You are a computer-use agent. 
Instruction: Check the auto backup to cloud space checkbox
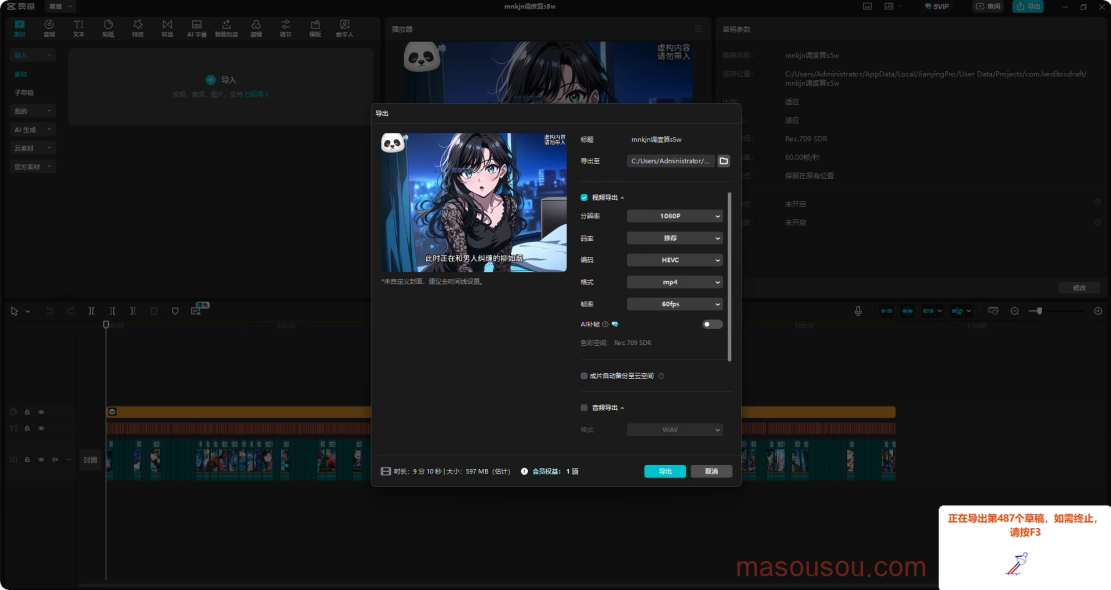(x=584, y=376)
